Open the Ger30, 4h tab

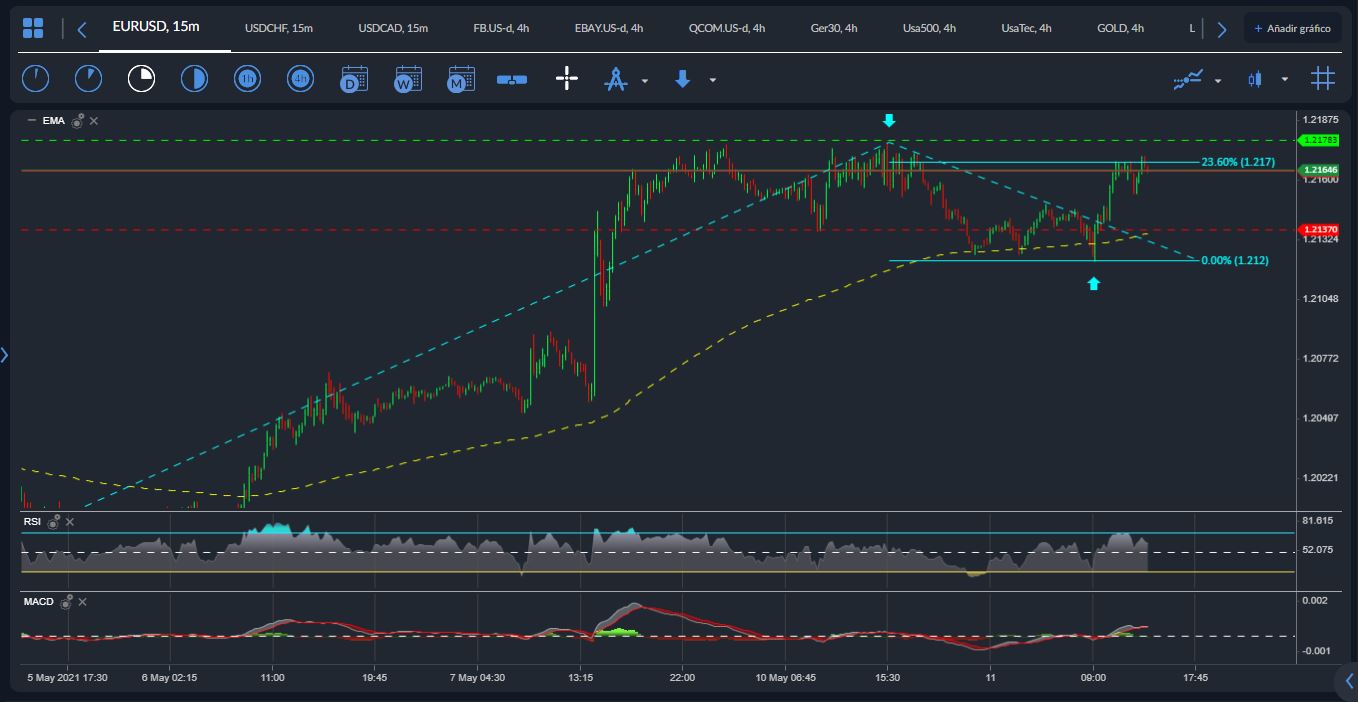click(834, 28)
